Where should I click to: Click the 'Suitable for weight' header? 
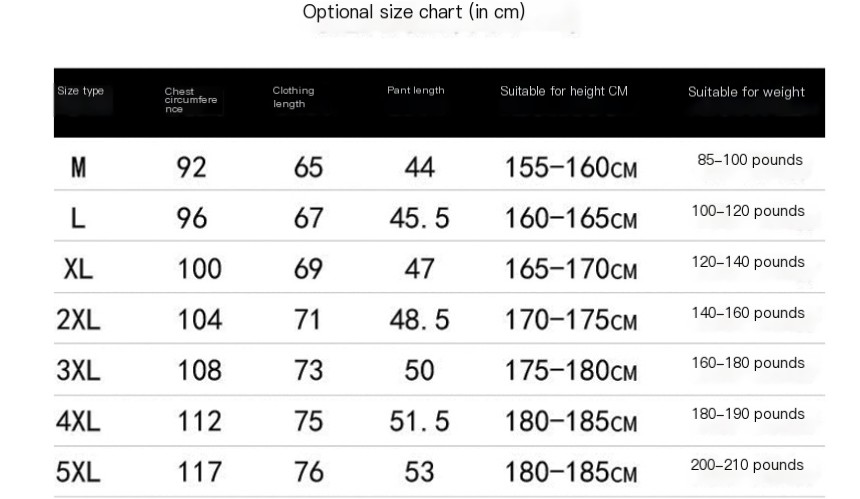(746, 92)
